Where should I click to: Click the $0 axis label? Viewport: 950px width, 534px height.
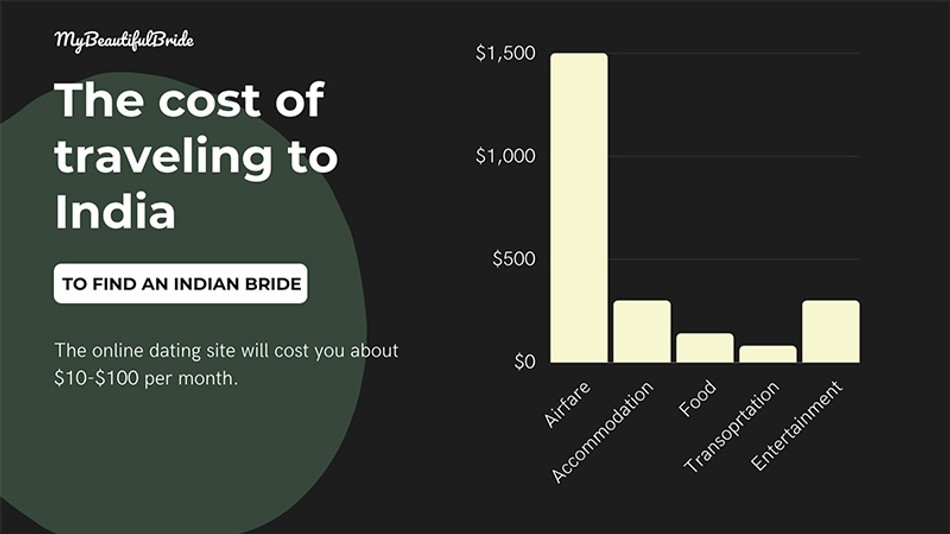(525, 362)
